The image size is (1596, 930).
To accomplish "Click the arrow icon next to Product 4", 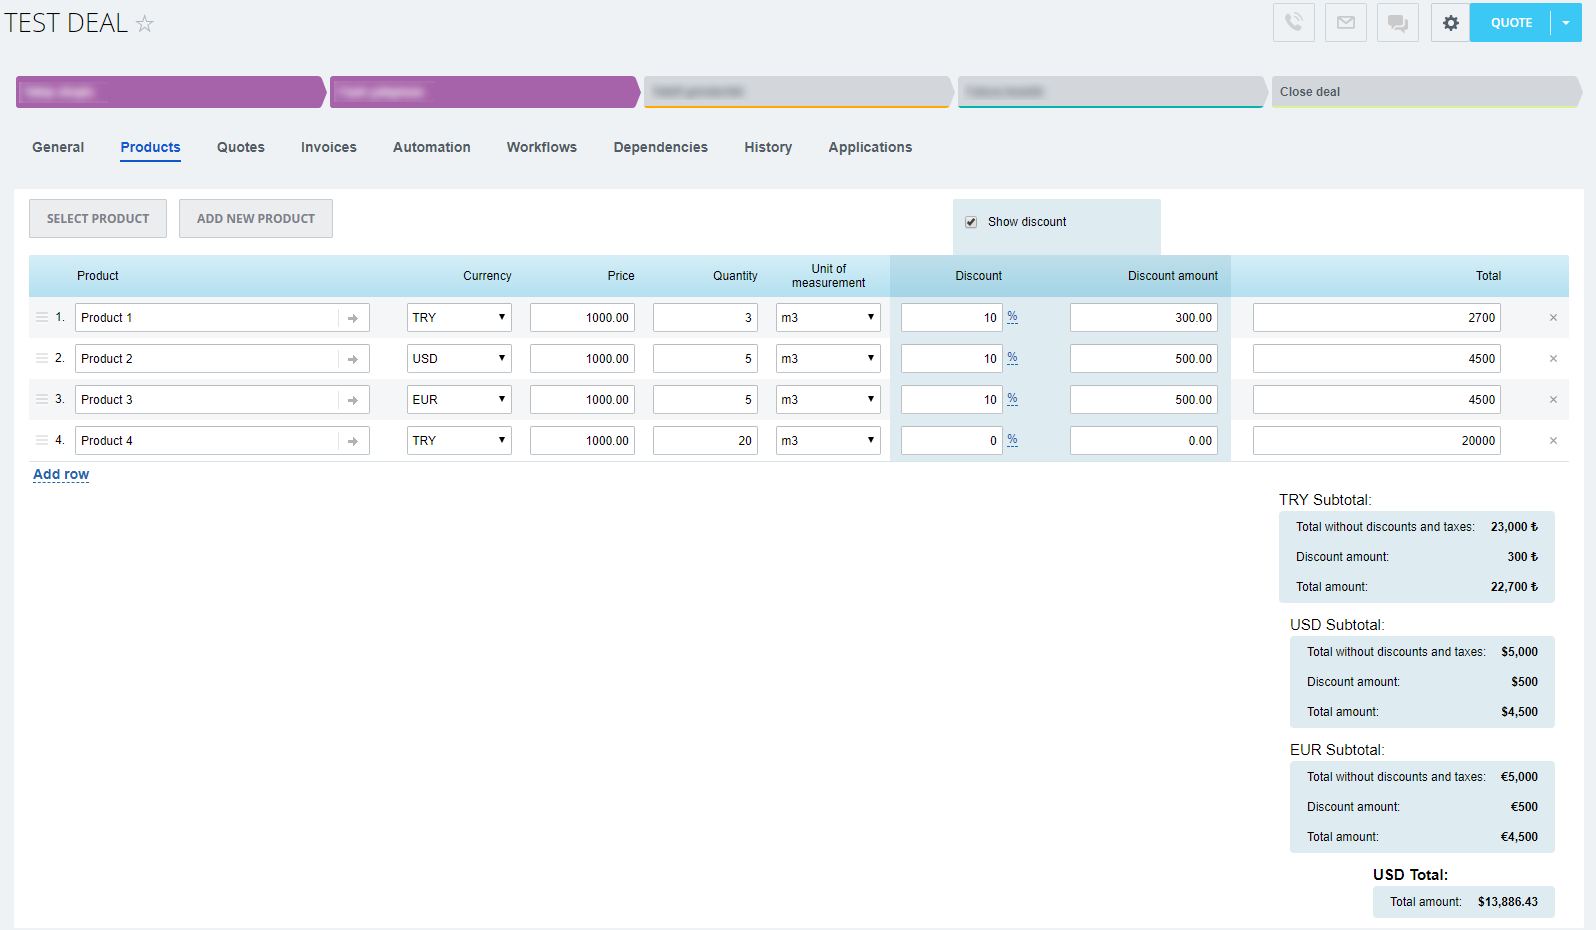I will [x=353, y=441].
